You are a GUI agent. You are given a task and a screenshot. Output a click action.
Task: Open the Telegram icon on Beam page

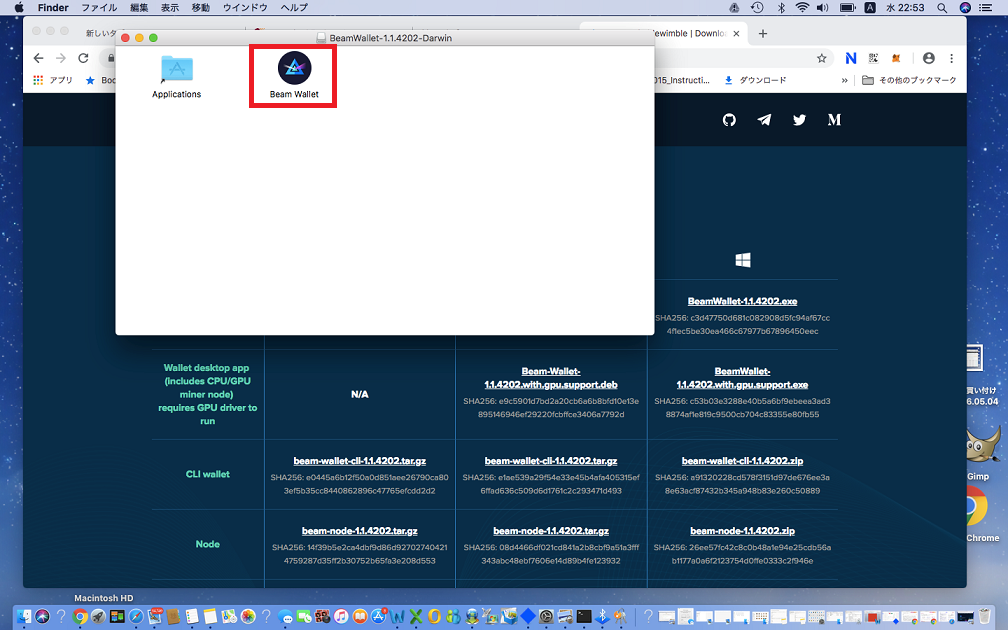[x=764, y=120]
